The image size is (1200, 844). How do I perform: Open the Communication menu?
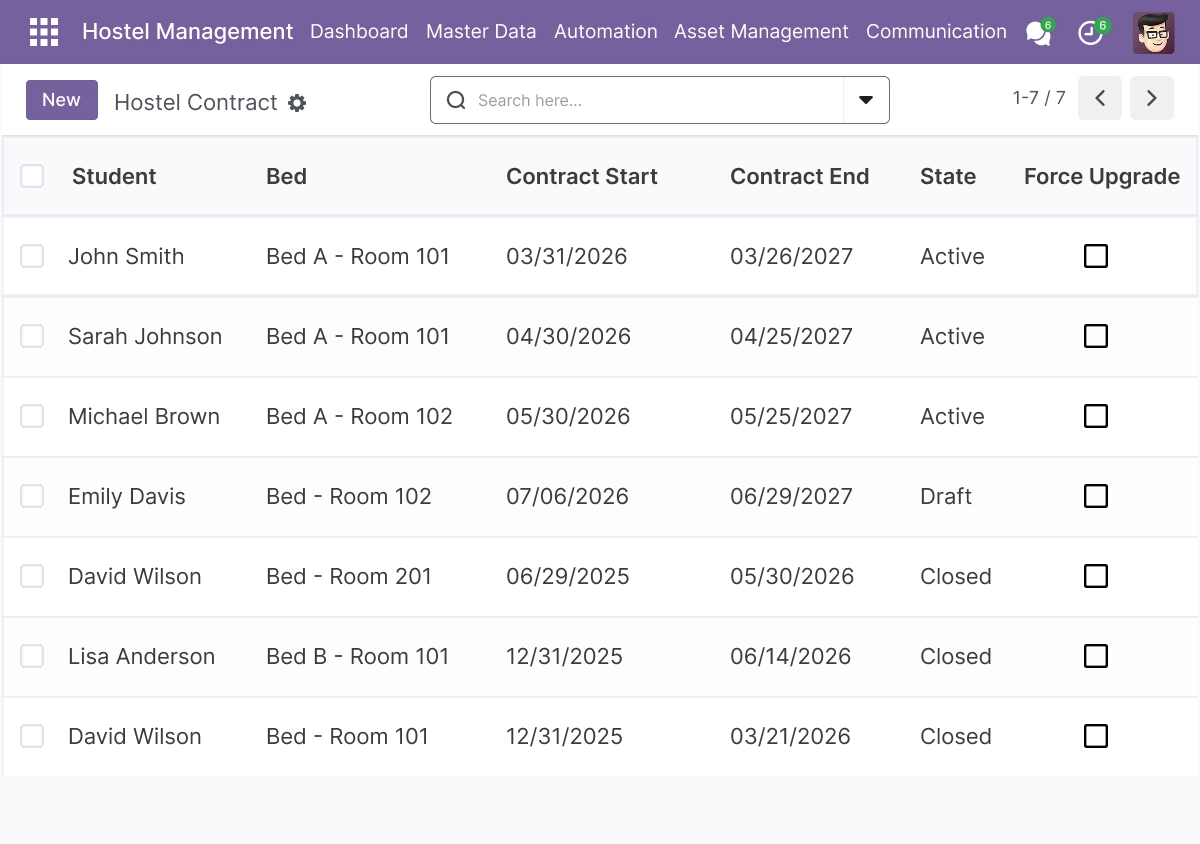[x=936, y=32]
